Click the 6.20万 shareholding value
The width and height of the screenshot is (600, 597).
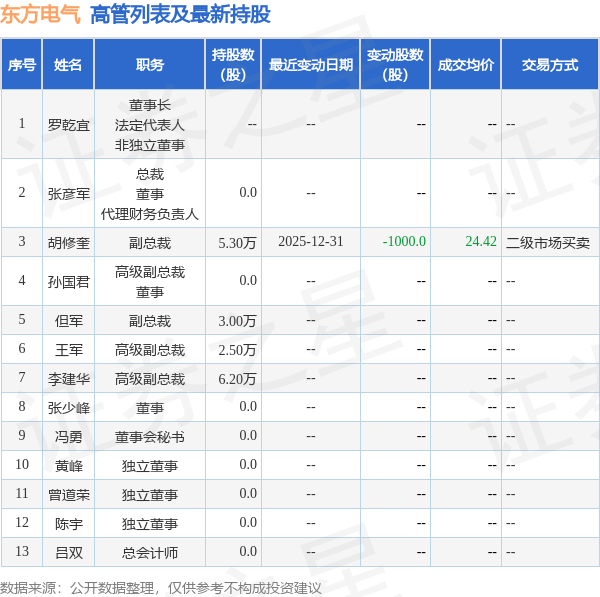tap(237, 379)
